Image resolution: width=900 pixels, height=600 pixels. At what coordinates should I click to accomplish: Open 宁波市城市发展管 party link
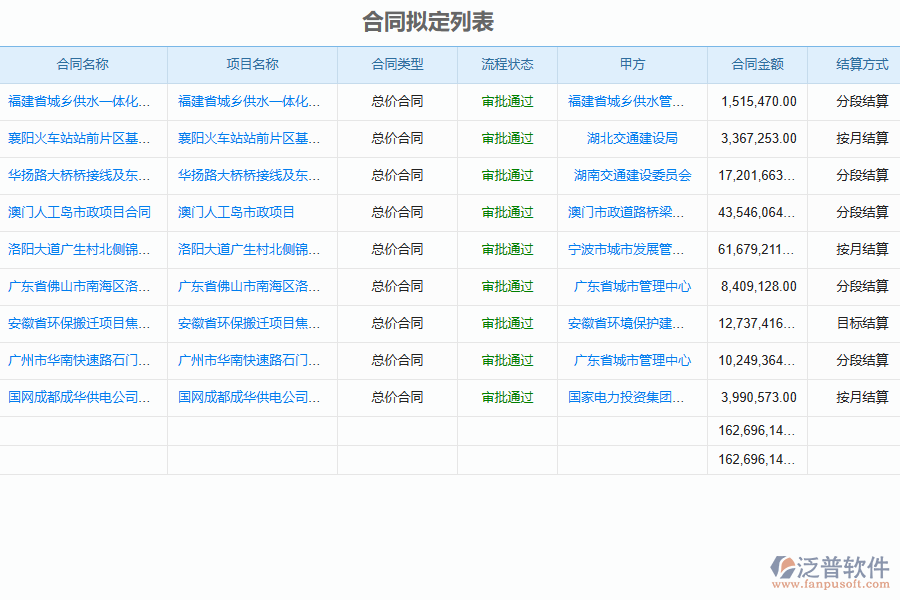pyautogui.click(x=627, y=249)
